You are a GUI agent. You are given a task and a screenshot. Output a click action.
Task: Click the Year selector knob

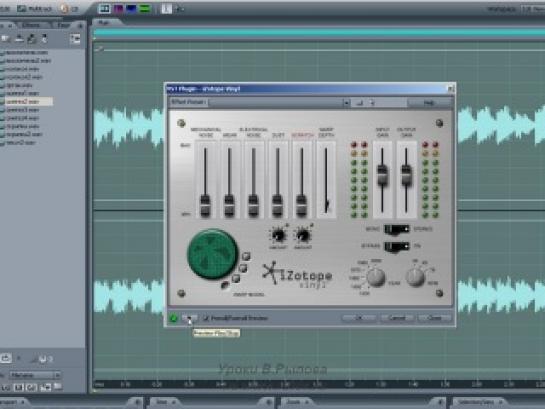[x=376, y=278]
